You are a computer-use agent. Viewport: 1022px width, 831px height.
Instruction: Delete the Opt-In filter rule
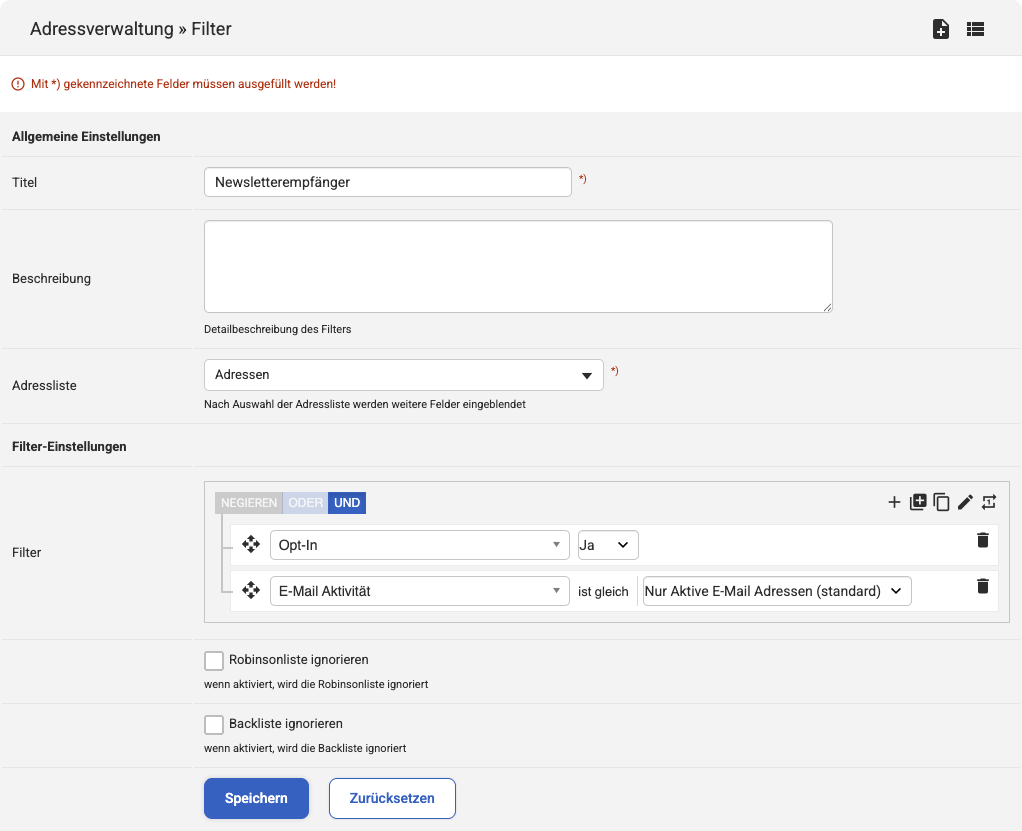click(x=983, y=540)
